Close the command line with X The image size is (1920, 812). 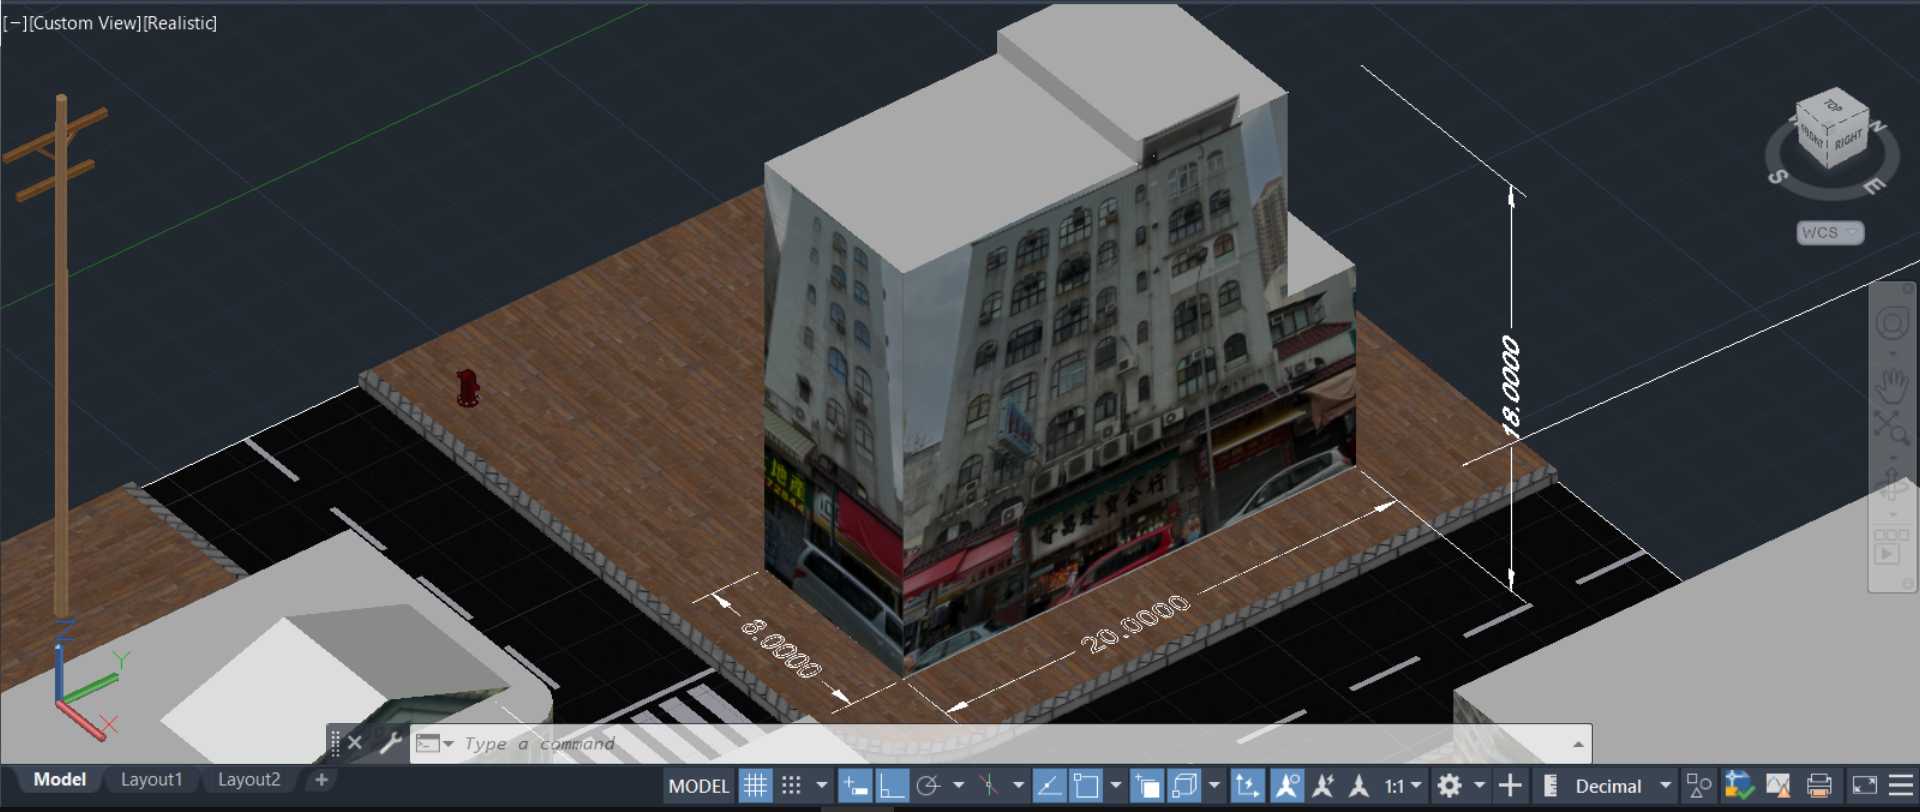(355, 743)
